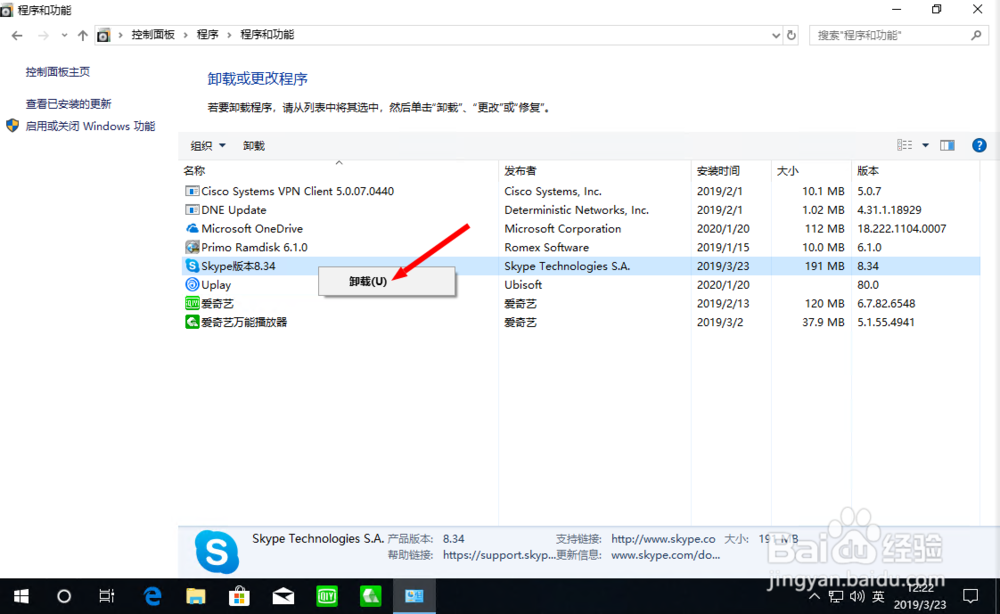Open the notification center icon
The image size is (1000, 614).
(x=971, y=596)
